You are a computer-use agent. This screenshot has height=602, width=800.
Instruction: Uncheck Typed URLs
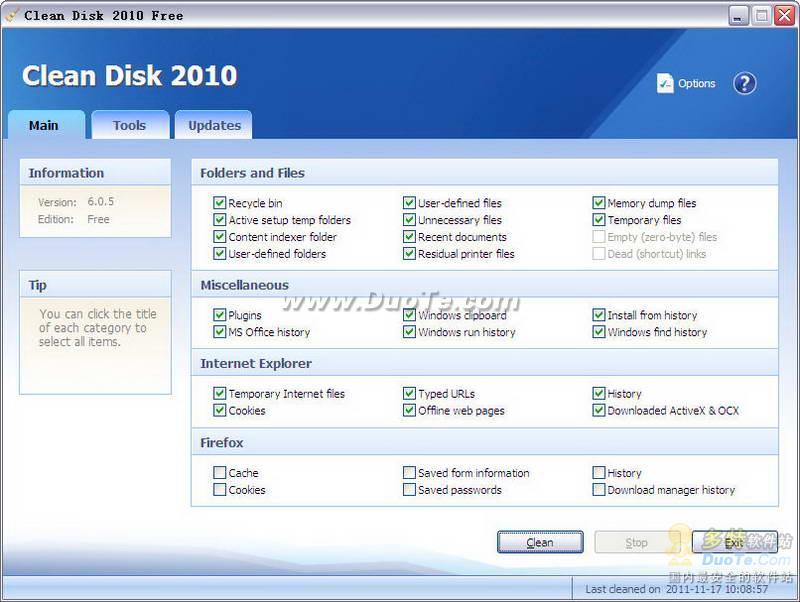pyautogui.click(x=409, y=394)
